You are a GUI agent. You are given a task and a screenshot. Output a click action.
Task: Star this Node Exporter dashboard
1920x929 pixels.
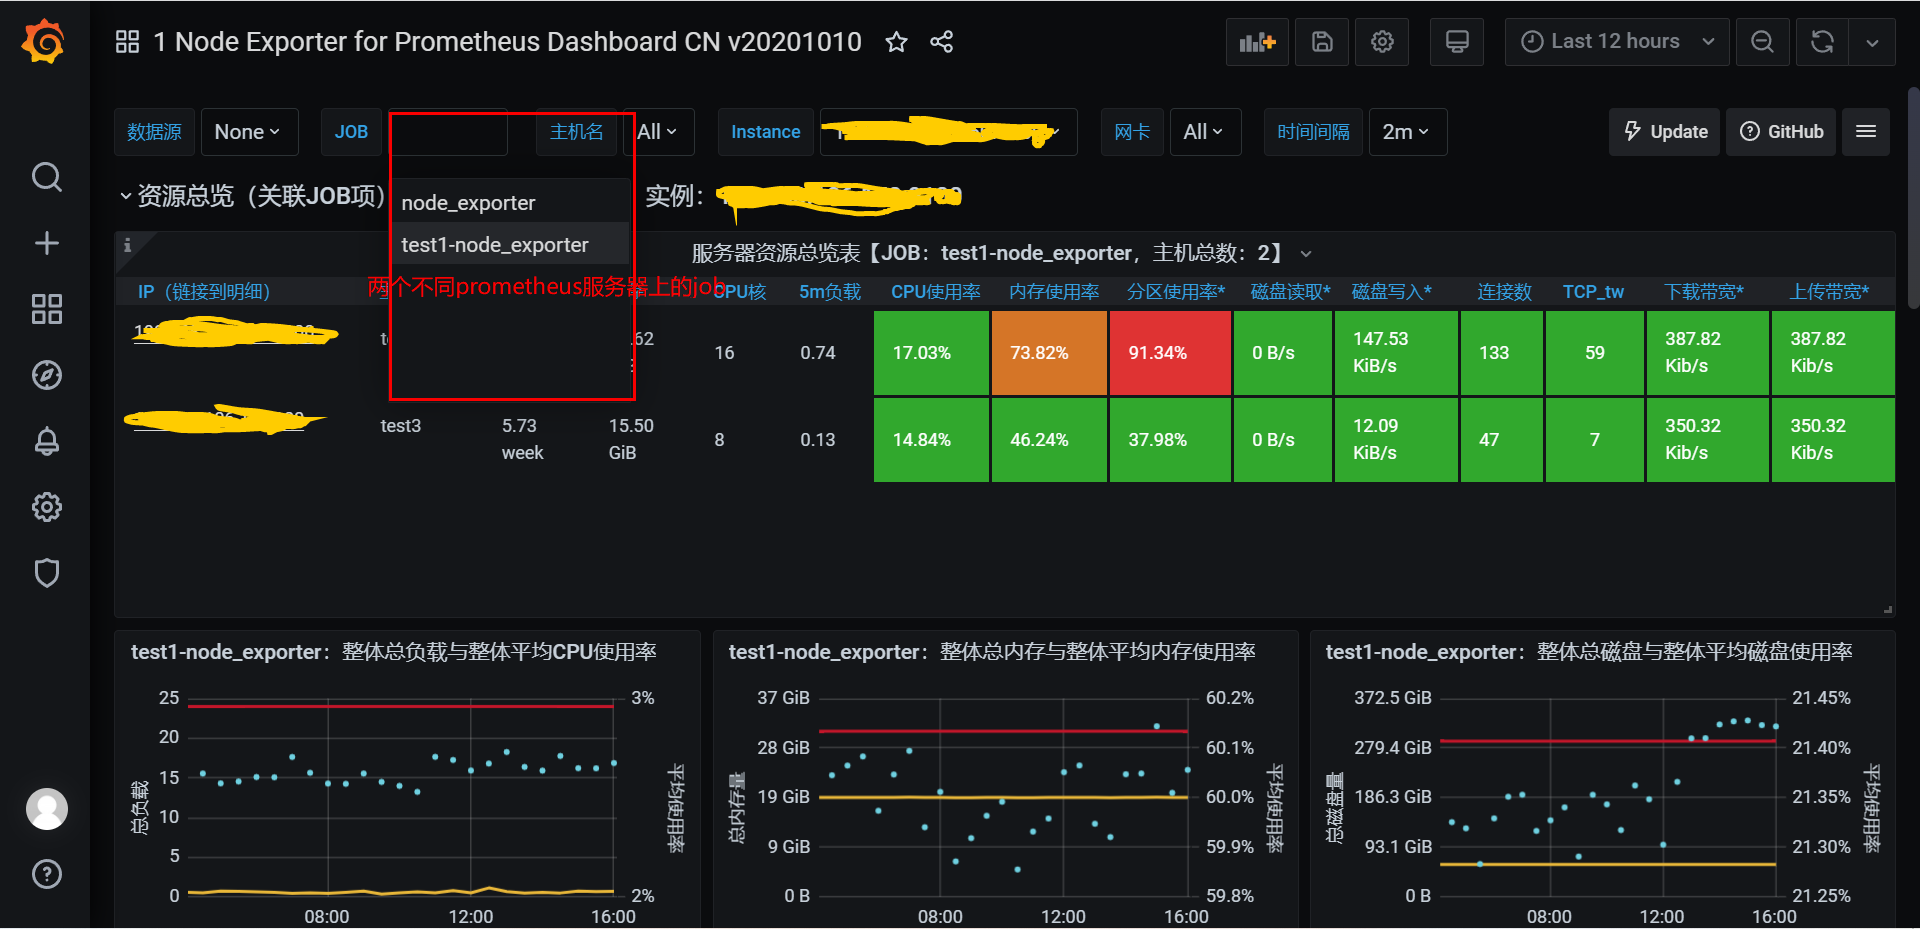896,42
